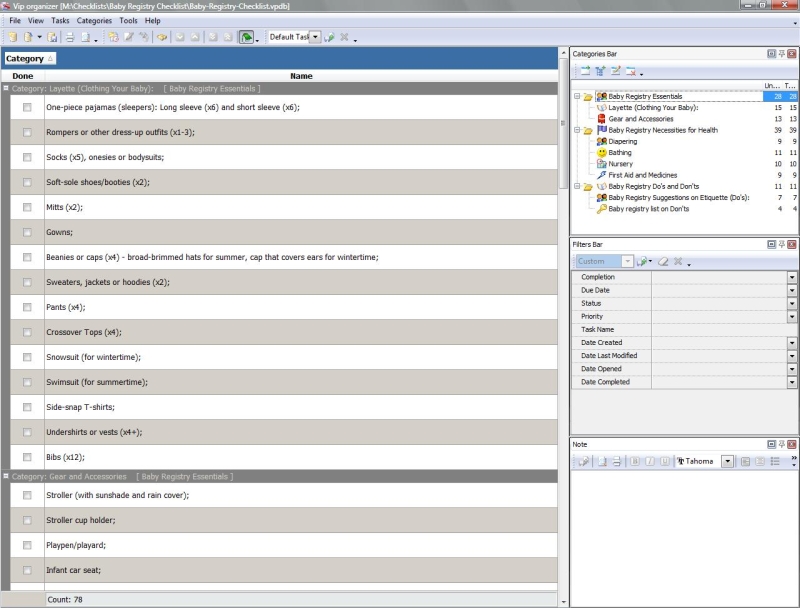Viewport: 800px width, 608px height.
Task: Mark Infant car seat as done
Action: coord(27,570)
